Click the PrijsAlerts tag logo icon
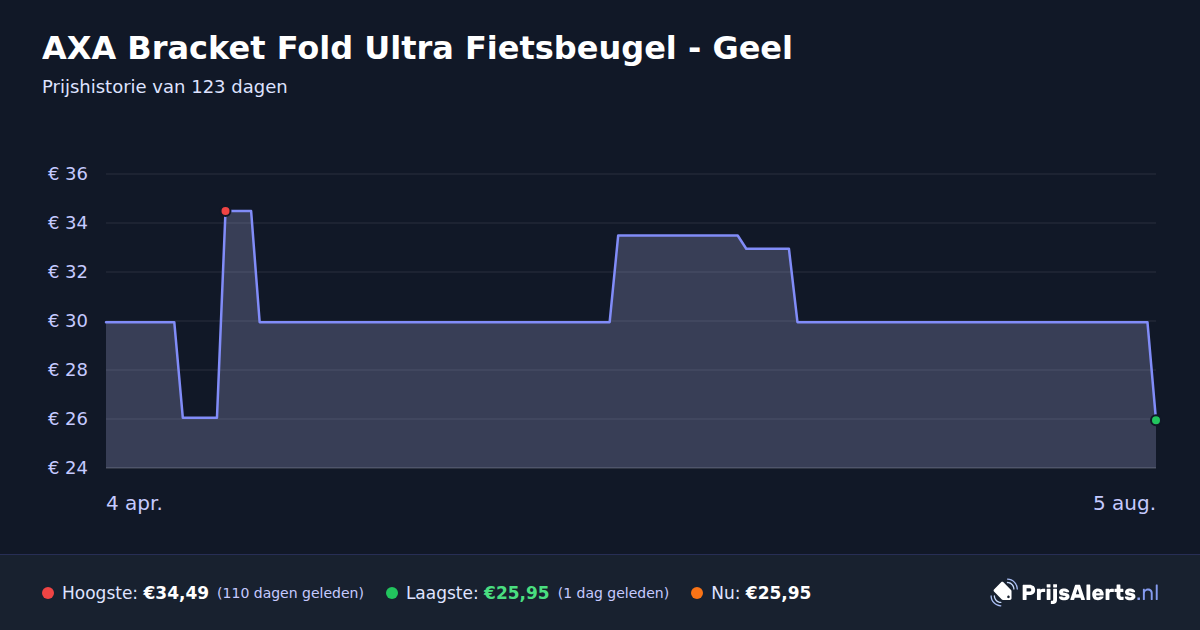The height and width of the screenshot is (630, 1200). pyautogui.click(x=1003, y=593)
